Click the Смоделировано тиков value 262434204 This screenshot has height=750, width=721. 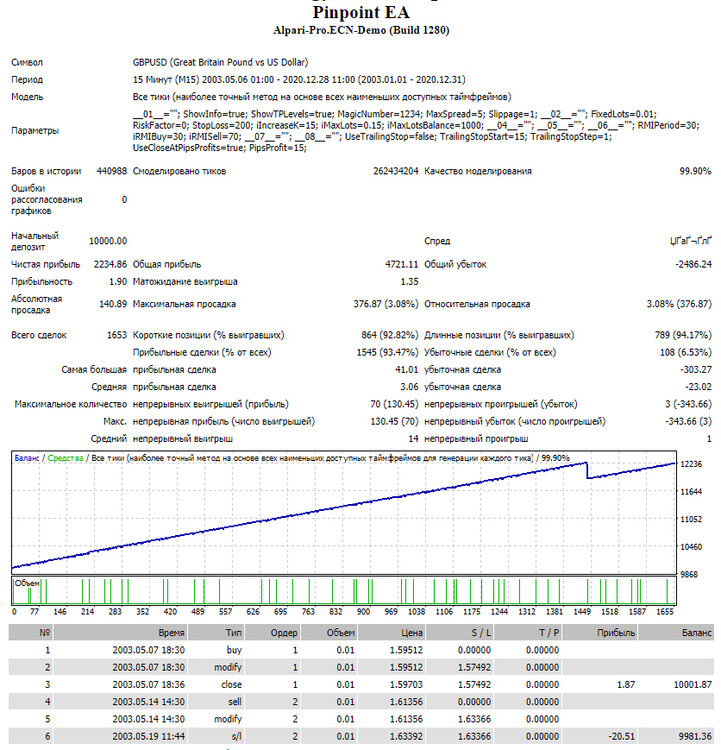(x=396, y=171)
